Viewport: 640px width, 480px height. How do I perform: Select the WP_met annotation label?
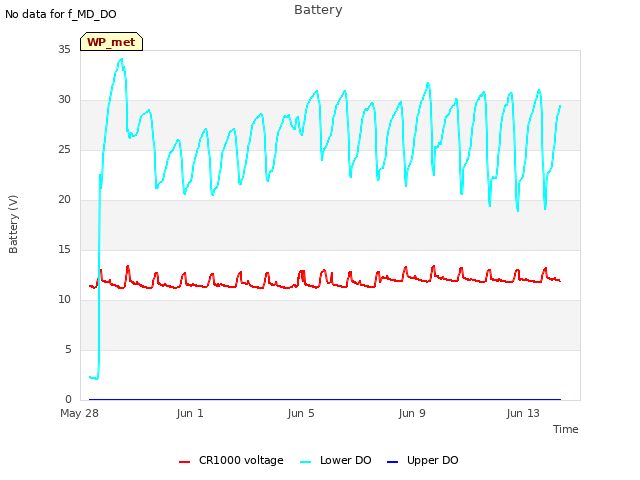coord(111,42)
